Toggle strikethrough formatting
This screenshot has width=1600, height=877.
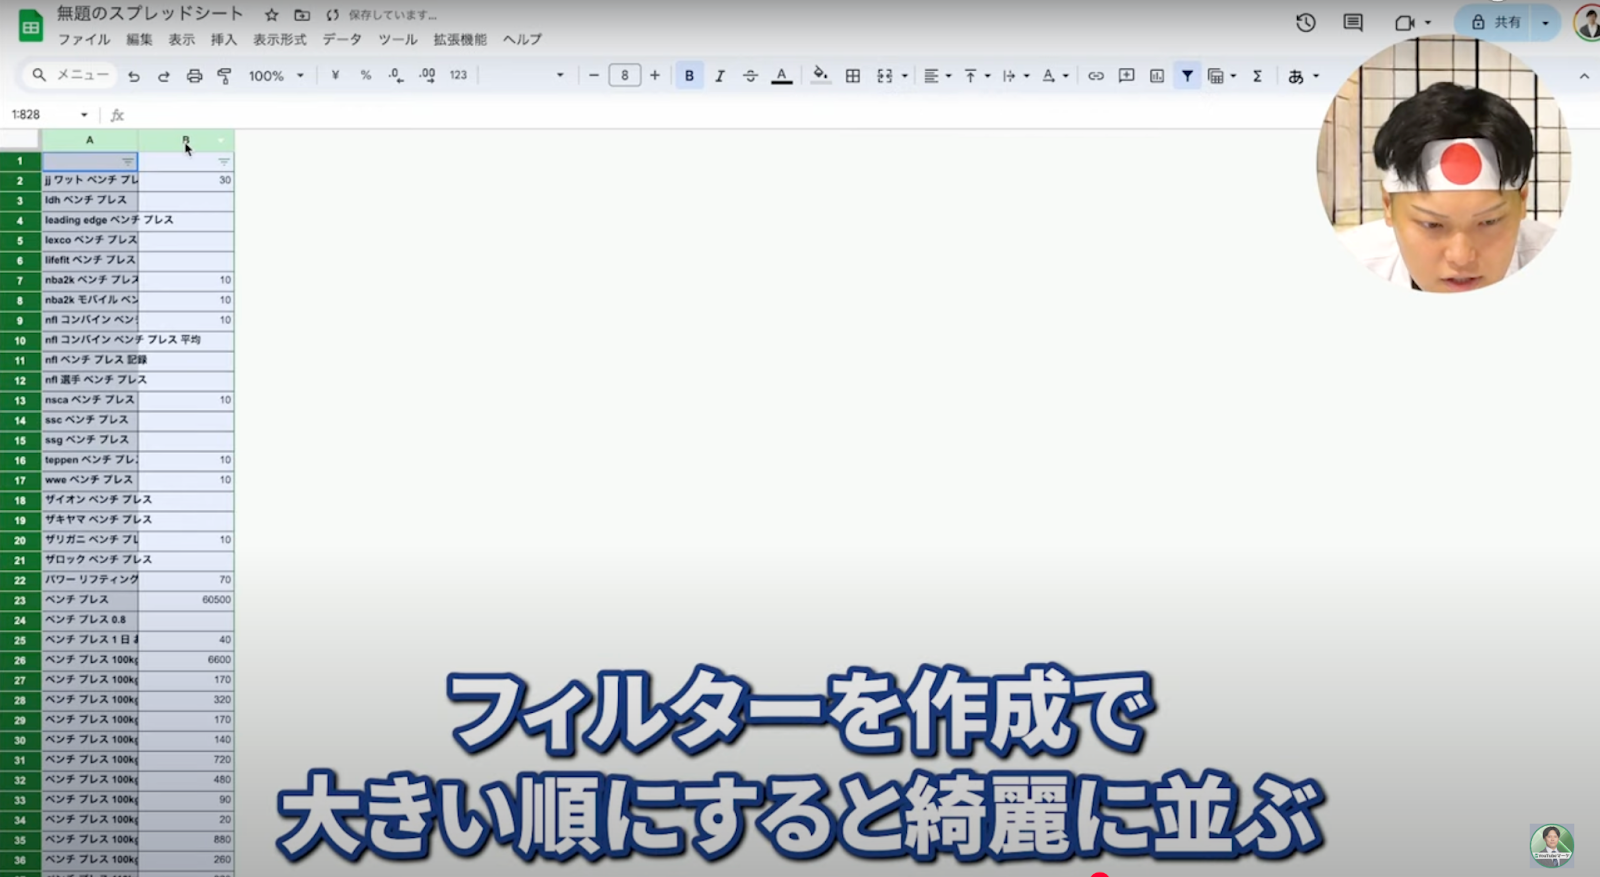click(x=750, y=76)
